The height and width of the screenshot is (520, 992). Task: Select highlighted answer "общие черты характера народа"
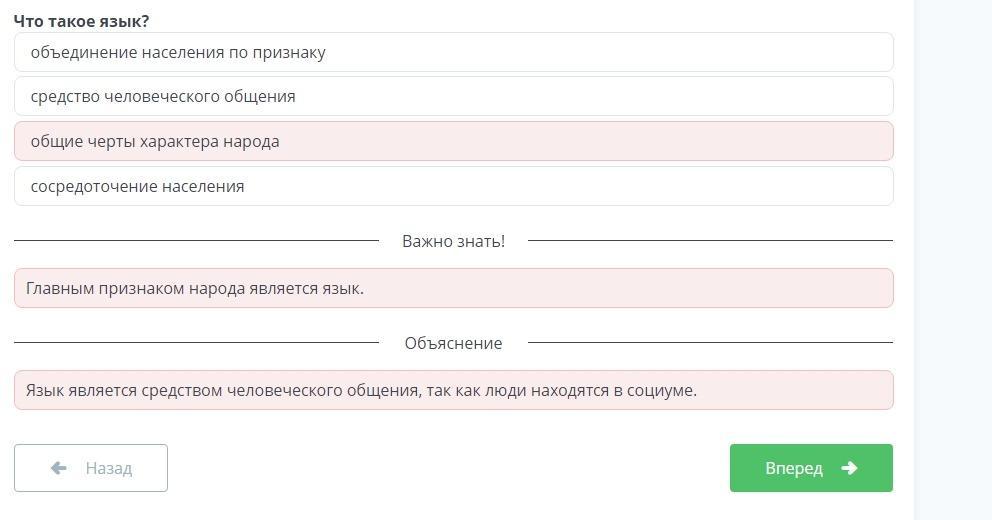tap(453, 141)
